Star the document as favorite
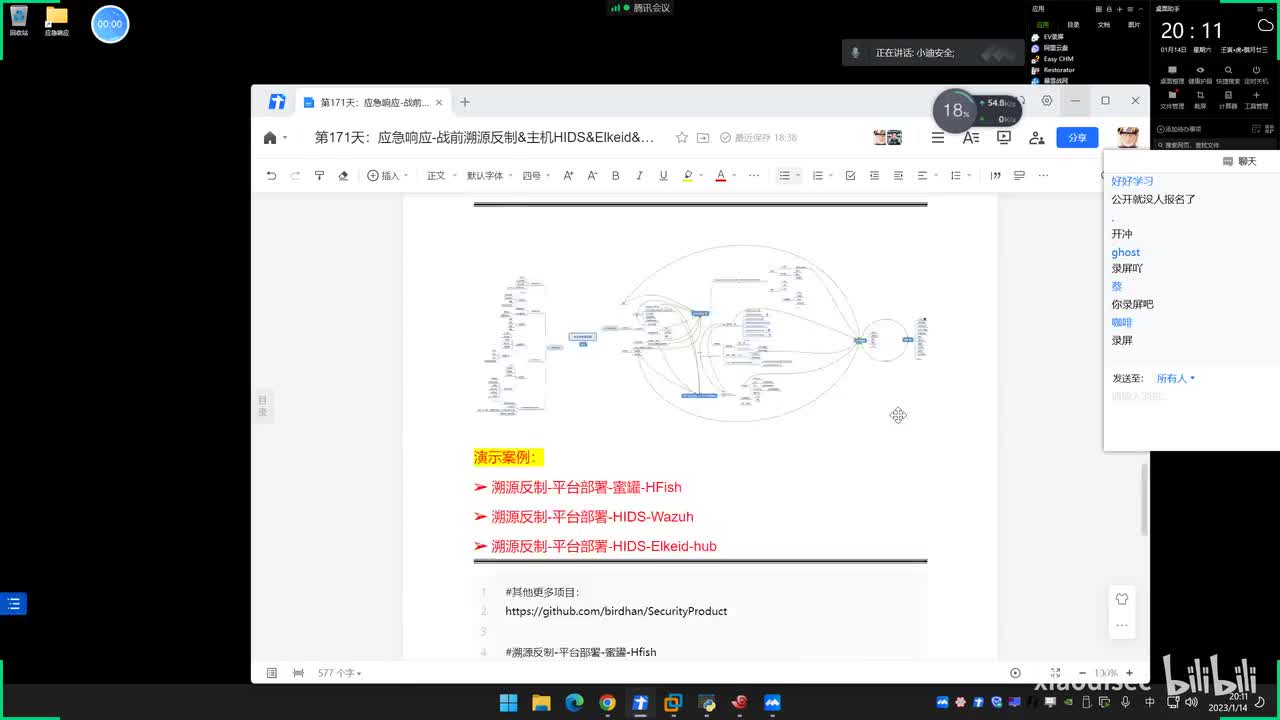The height and width of the screenshot is (720, 1280). [x=682, y=138]
